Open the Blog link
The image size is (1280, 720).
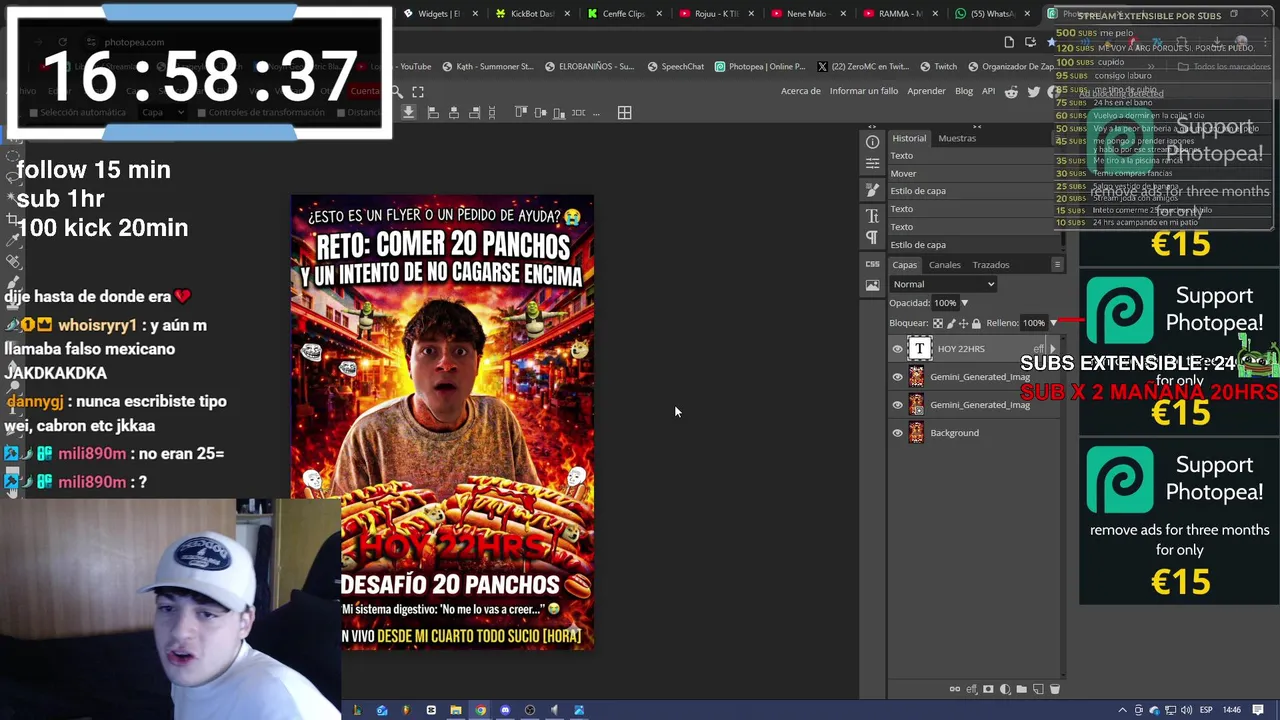click(964, 91)
